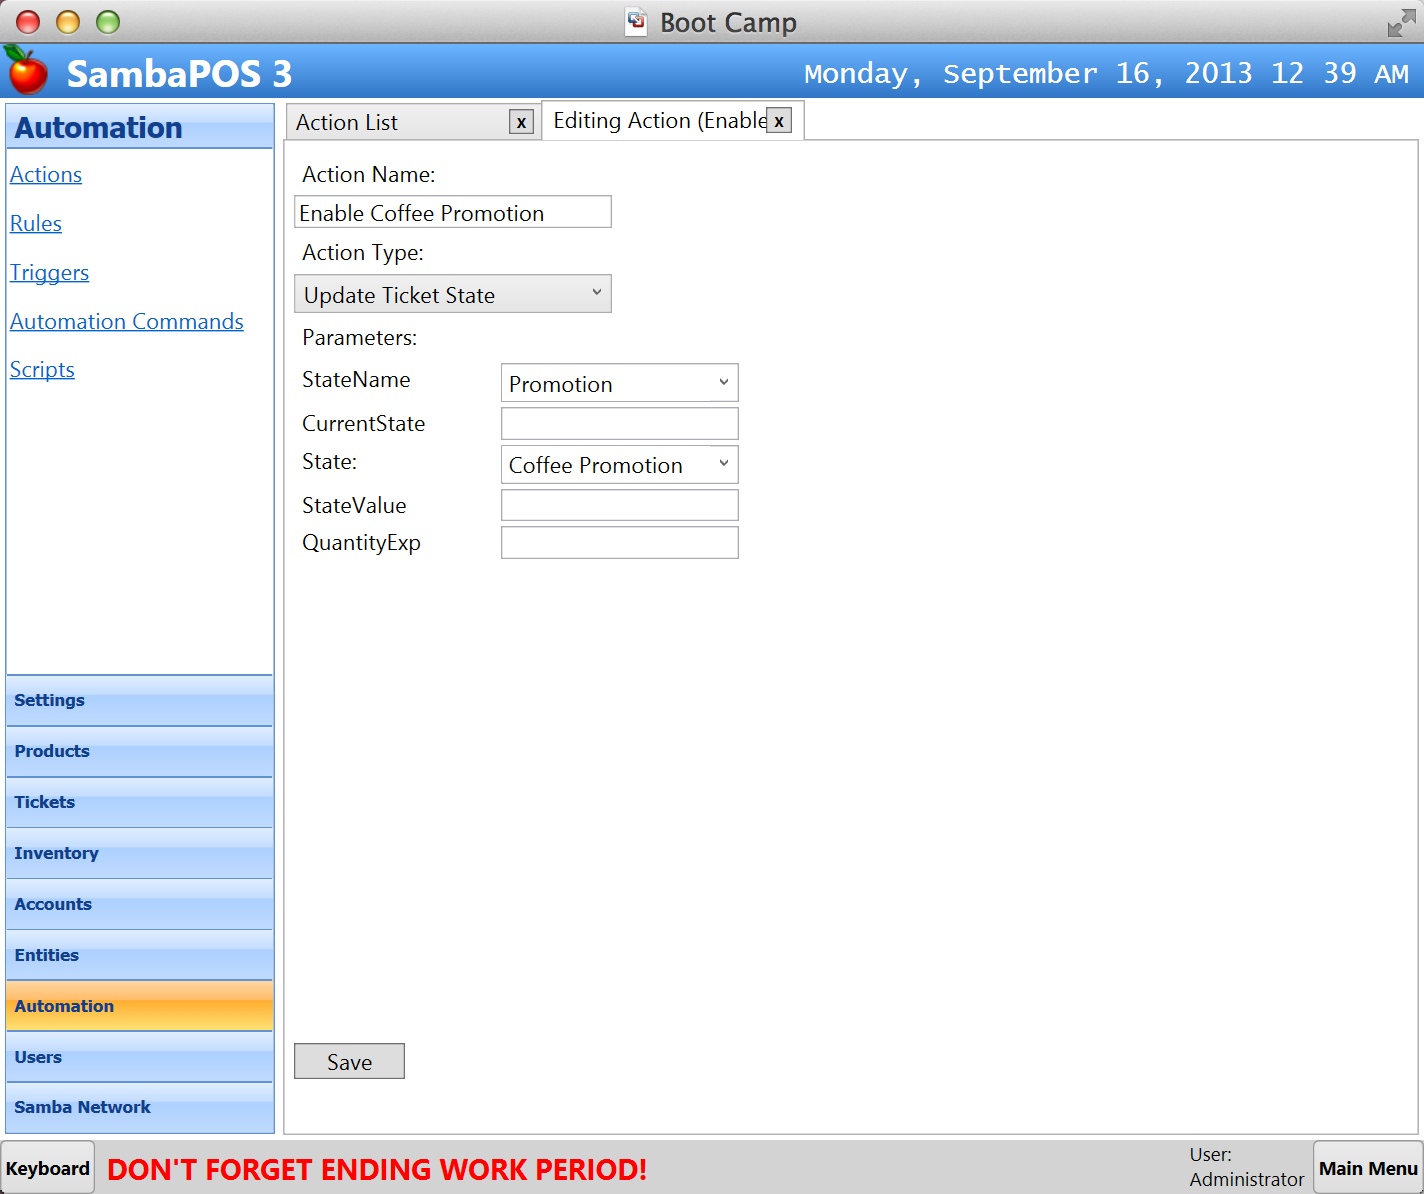Expand the StateName Promotion dropdown
Screen dimensions: 1424x1194
[619, 383]
